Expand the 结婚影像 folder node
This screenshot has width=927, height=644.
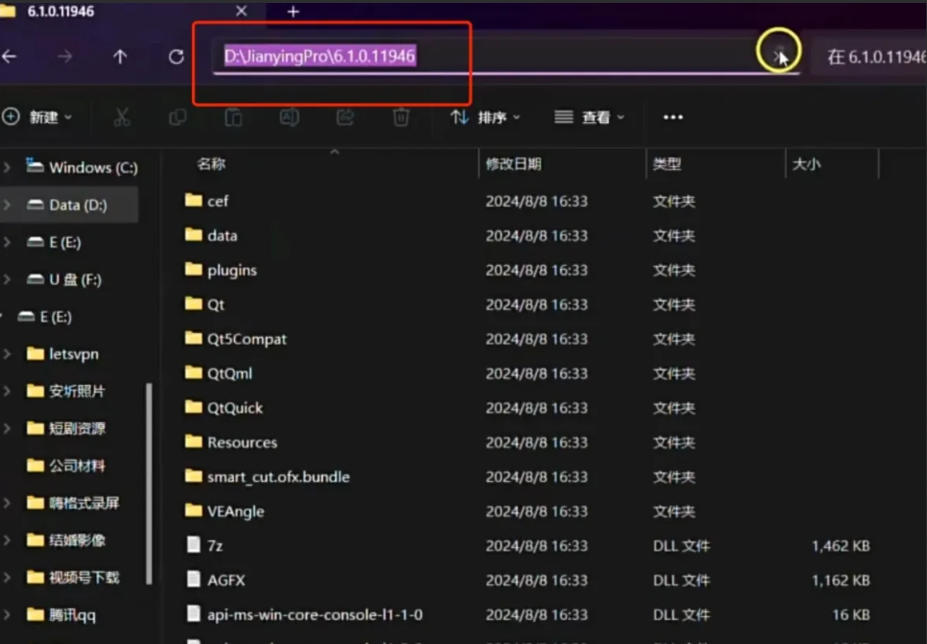[x=7, y=540]
